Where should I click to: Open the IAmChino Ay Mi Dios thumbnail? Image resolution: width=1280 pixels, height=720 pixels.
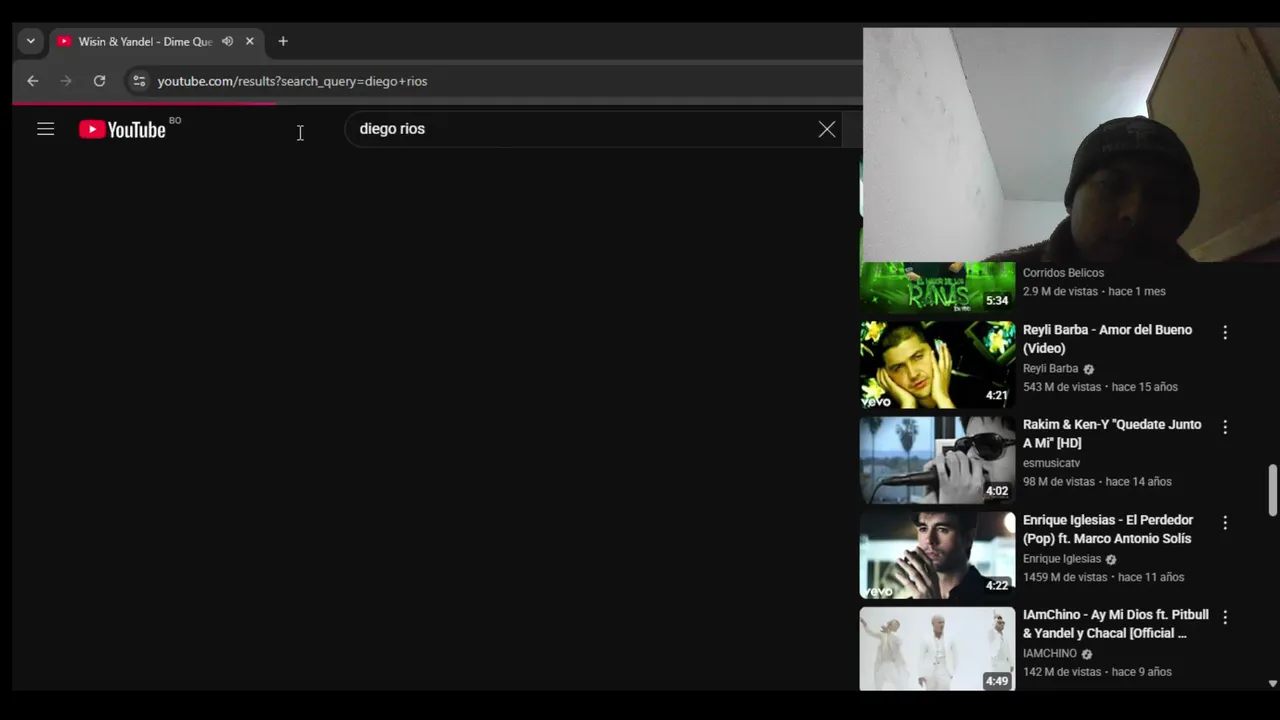pos(937,648)
